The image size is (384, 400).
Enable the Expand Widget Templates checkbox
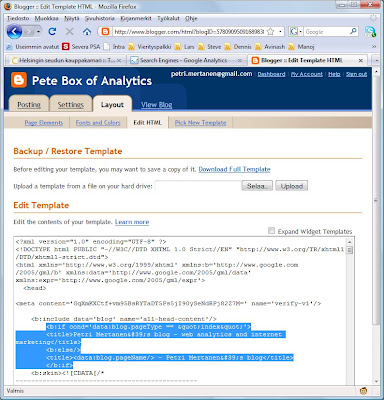[x=272, y=231]
